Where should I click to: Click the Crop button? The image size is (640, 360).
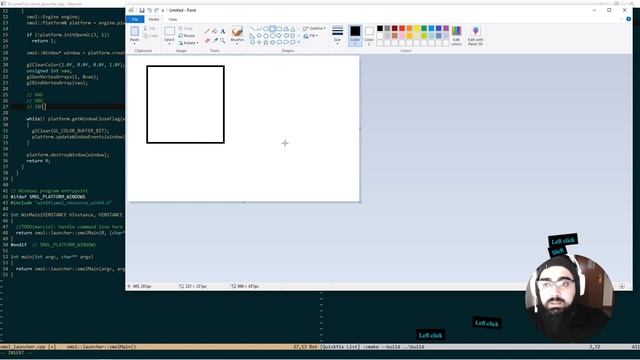tap(186, 29)
